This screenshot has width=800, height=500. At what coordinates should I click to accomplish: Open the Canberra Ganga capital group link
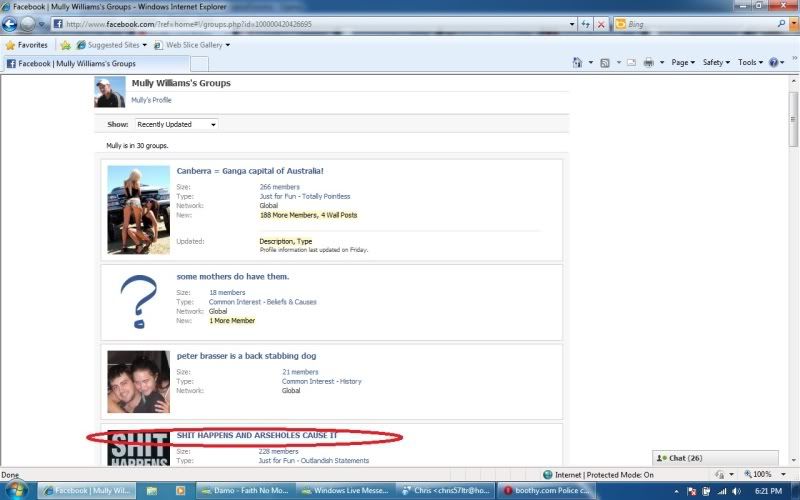250,170
